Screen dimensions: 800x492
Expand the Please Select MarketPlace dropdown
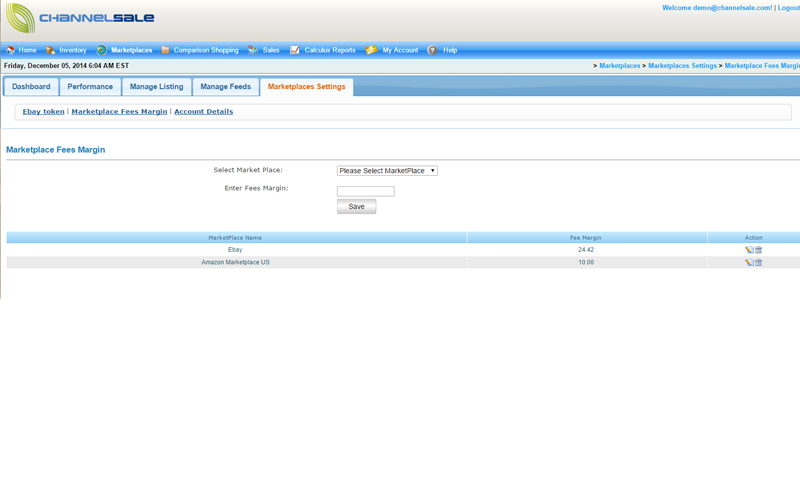387,171
